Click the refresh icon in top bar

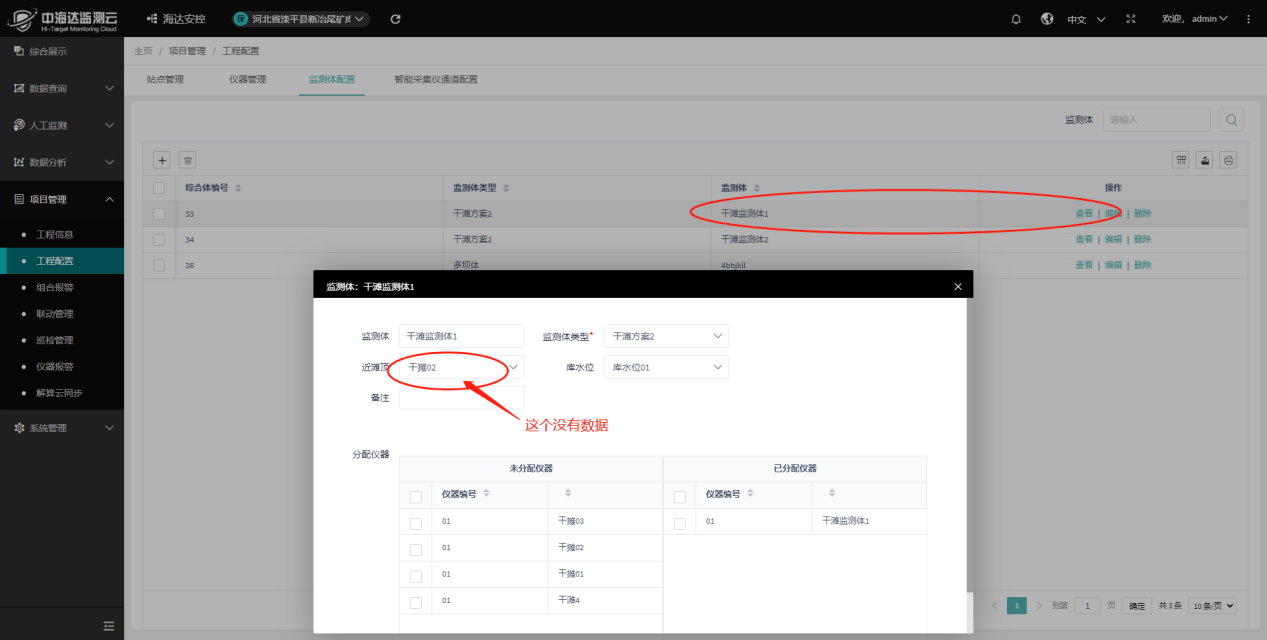[x=395, y=19]
